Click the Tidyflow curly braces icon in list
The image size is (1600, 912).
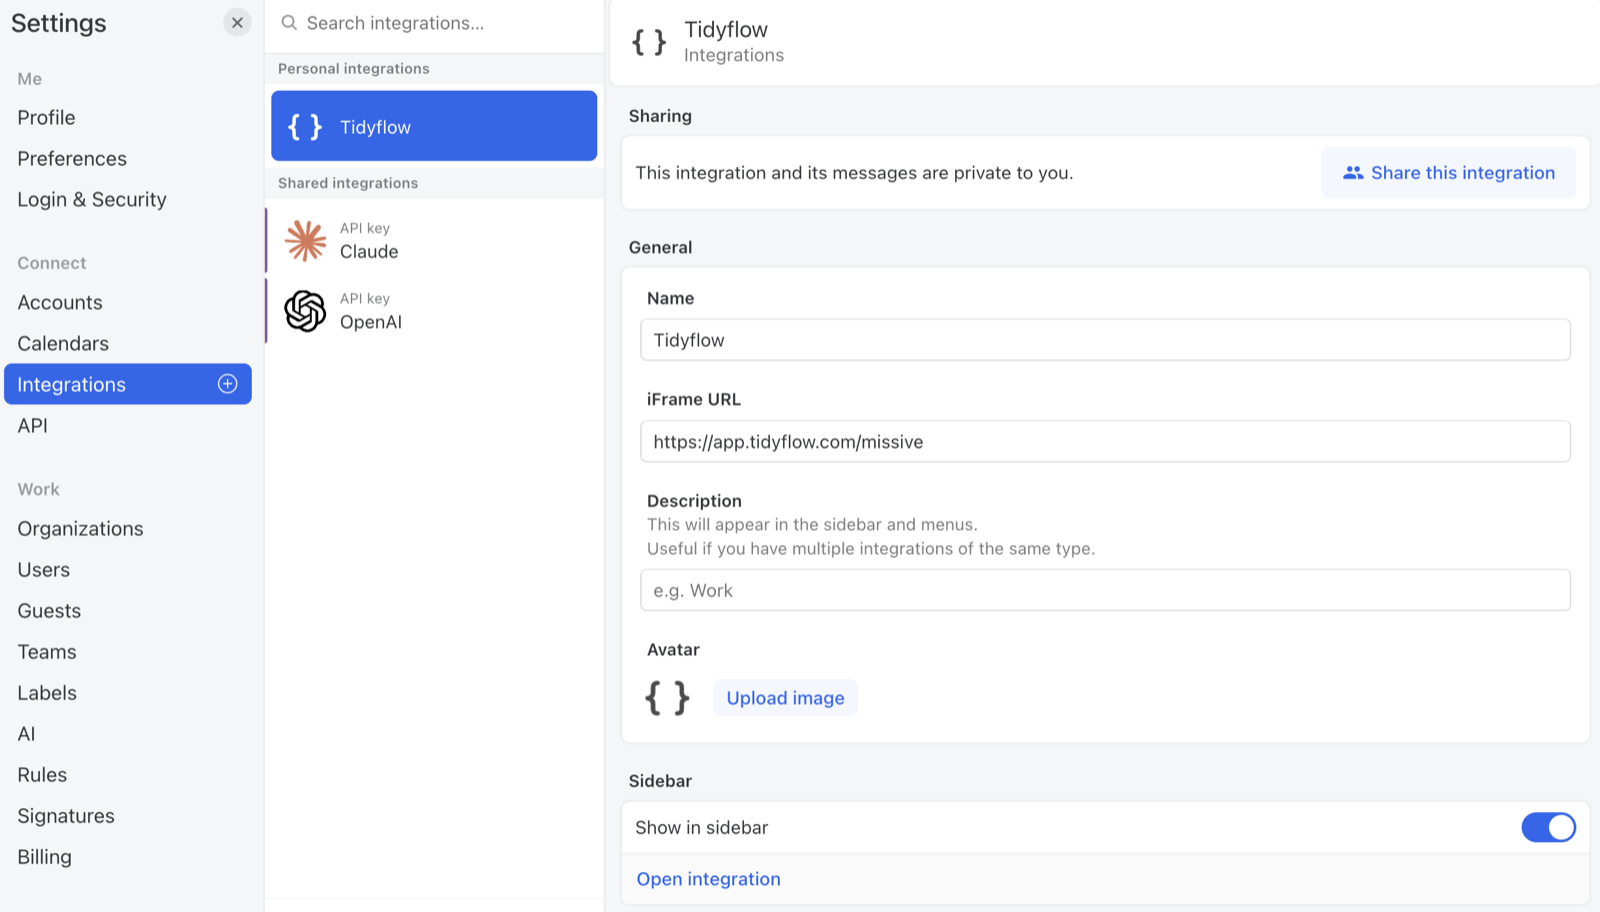coord(305,127)
